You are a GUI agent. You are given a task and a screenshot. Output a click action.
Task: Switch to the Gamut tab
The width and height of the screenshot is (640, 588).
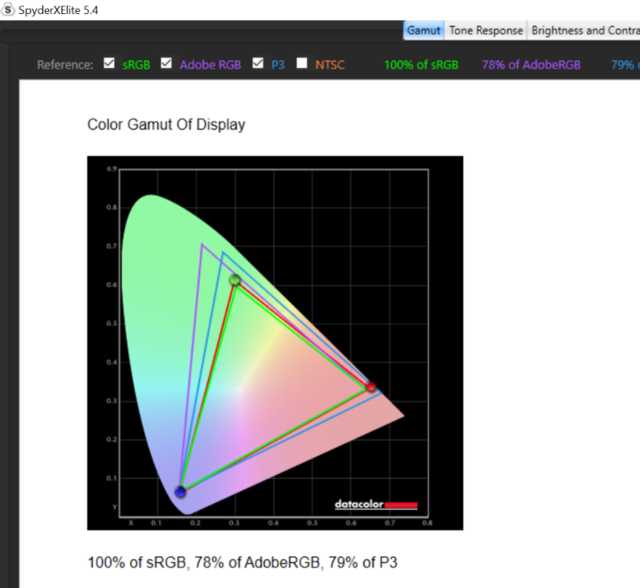tap(424, 30)
